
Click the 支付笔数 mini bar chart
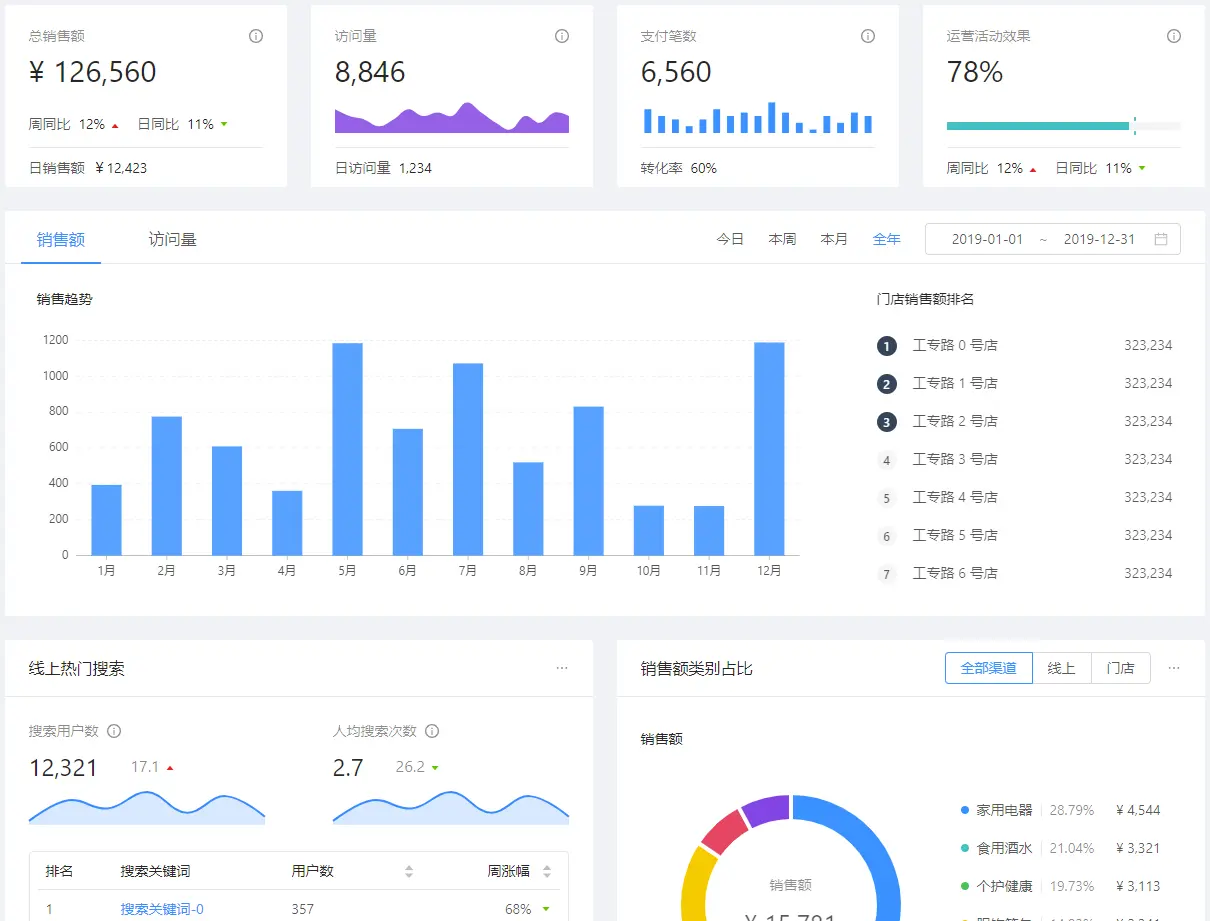coord(758,118)
